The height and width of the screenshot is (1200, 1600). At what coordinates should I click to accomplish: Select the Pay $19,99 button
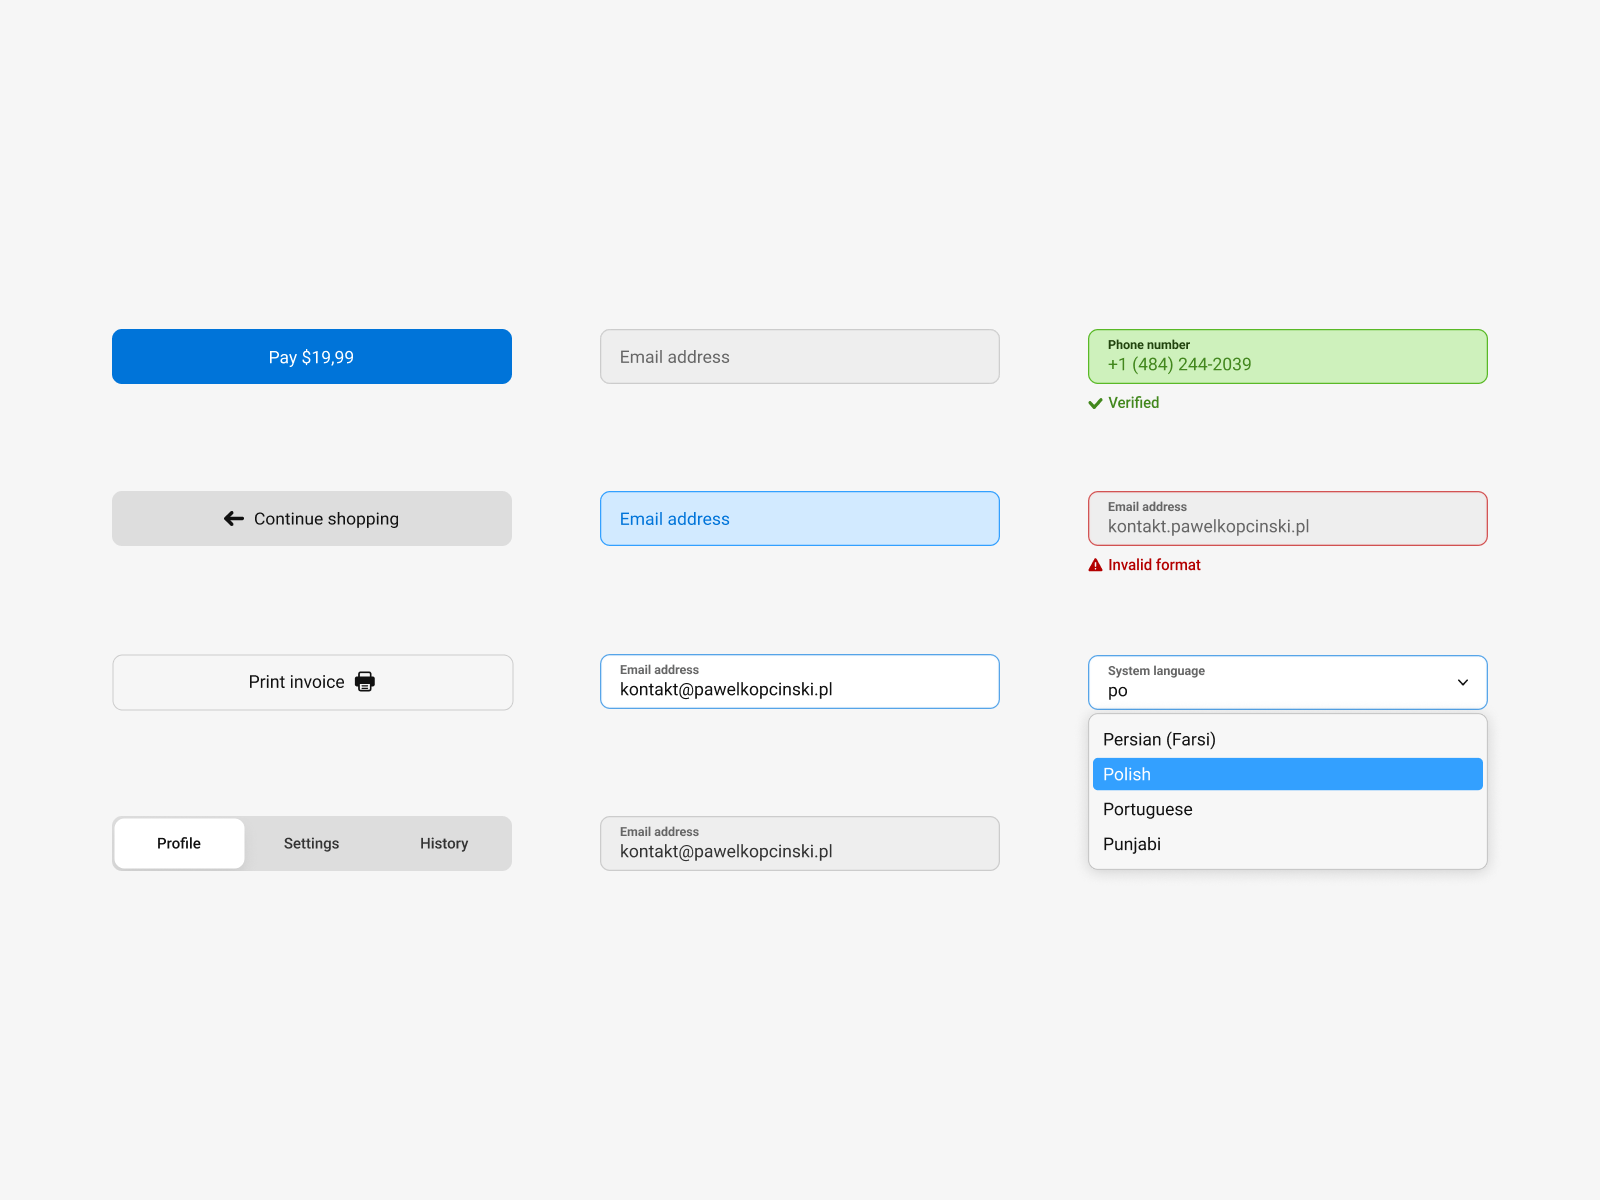pos(311,356)
